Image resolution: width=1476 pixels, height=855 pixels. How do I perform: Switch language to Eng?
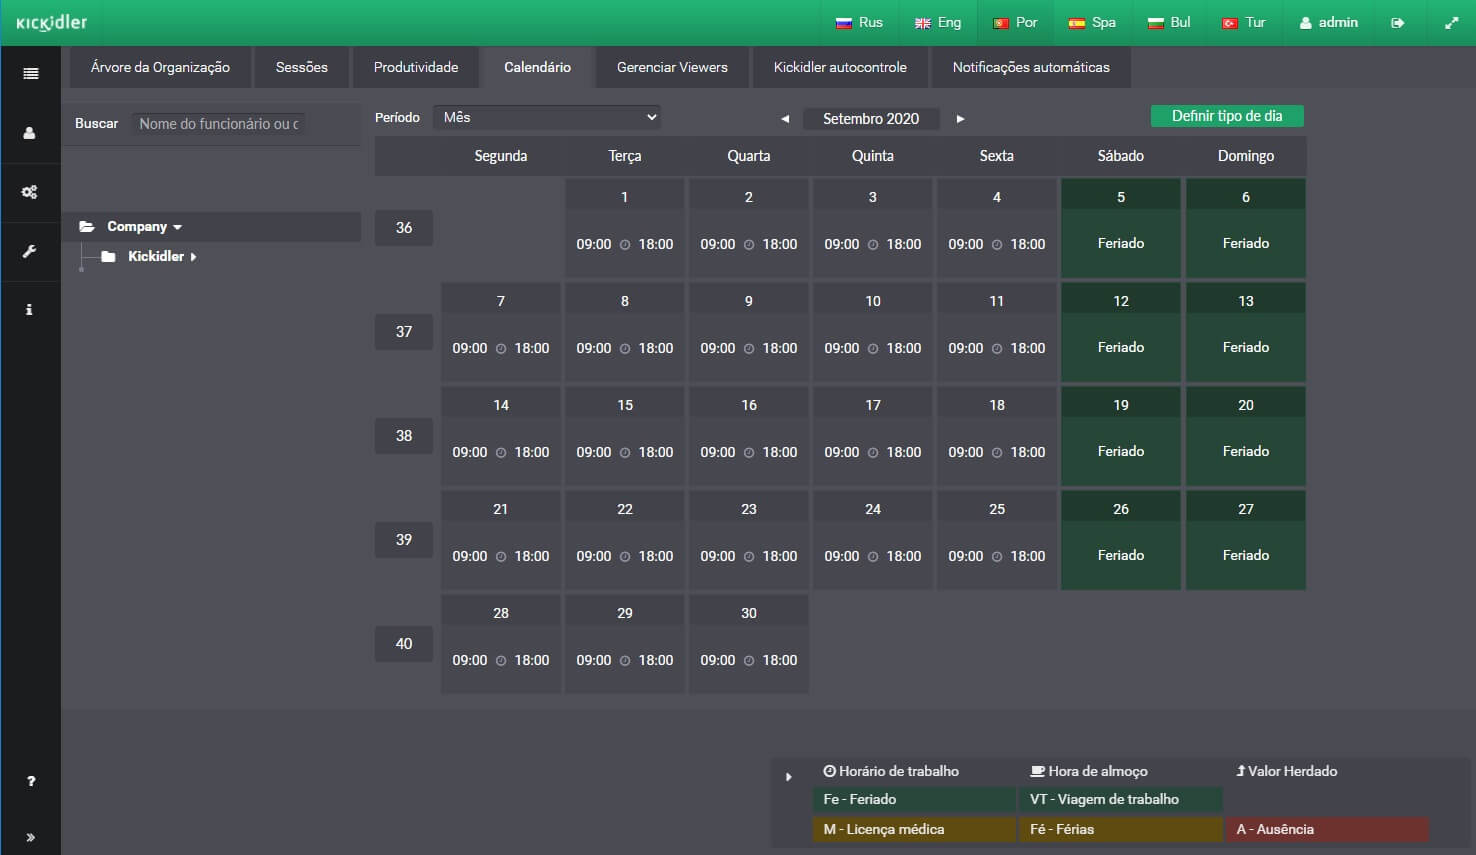tap(938, 23)
